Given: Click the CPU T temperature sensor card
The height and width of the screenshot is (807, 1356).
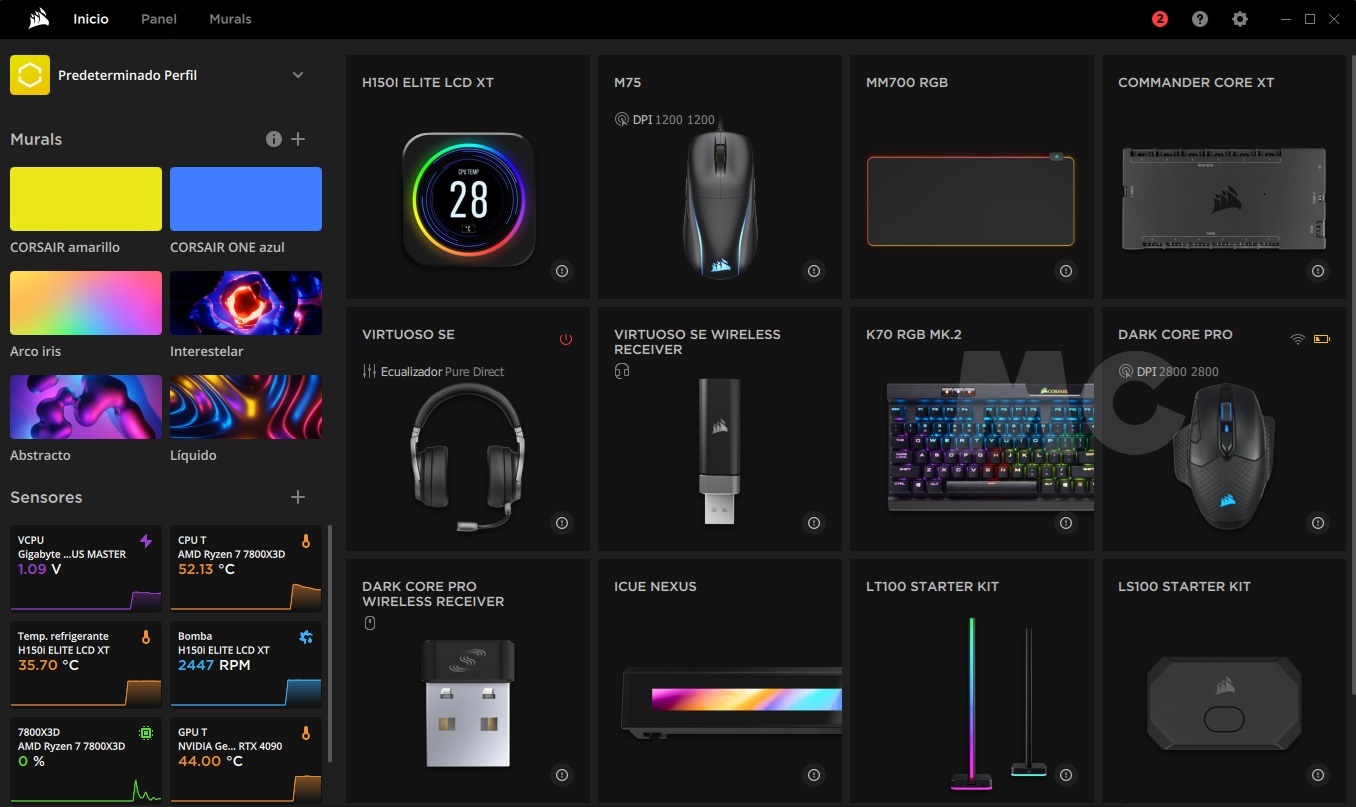Looking at the screenshot, I should [x=246, y=568].
